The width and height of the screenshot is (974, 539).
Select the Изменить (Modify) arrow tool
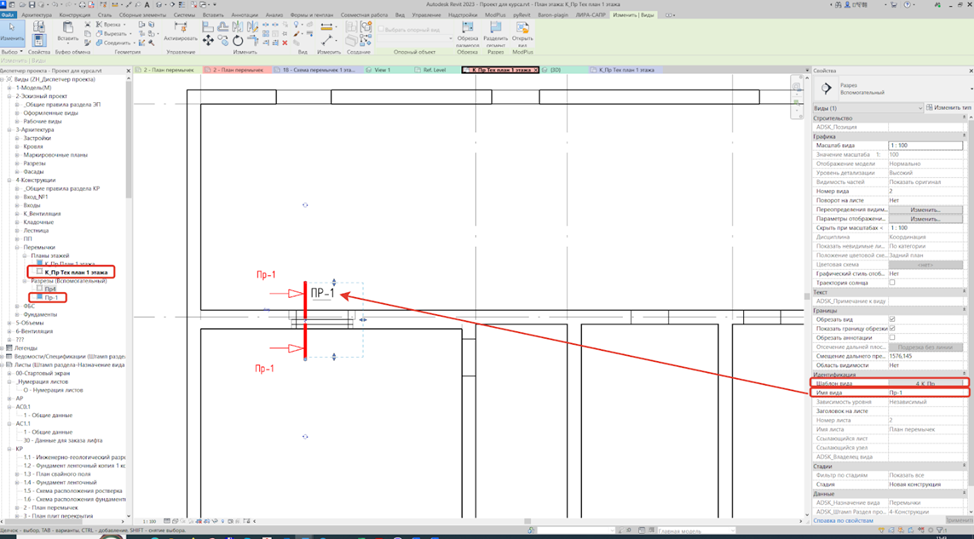coord(12,33)
